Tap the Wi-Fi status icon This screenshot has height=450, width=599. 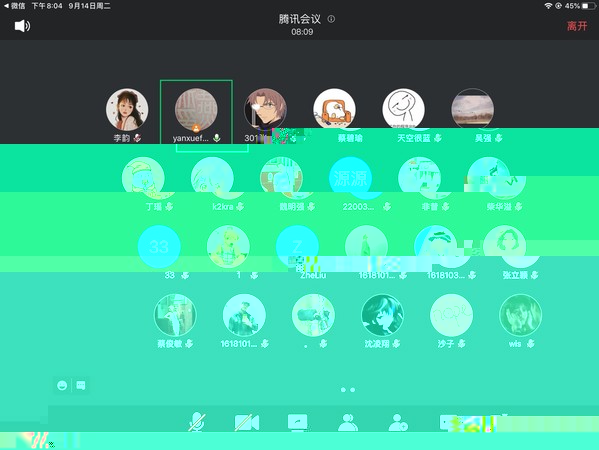click(548, 6)
